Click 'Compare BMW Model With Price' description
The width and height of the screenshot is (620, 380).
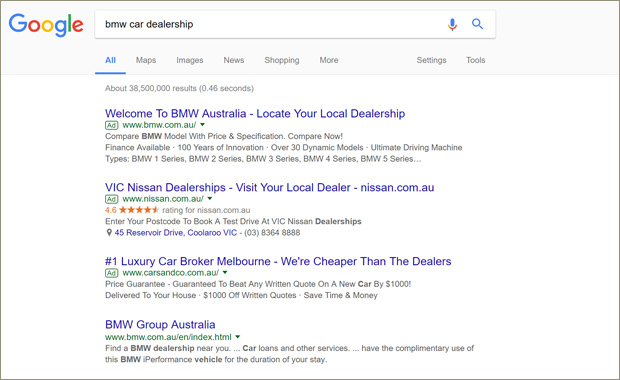224,136
